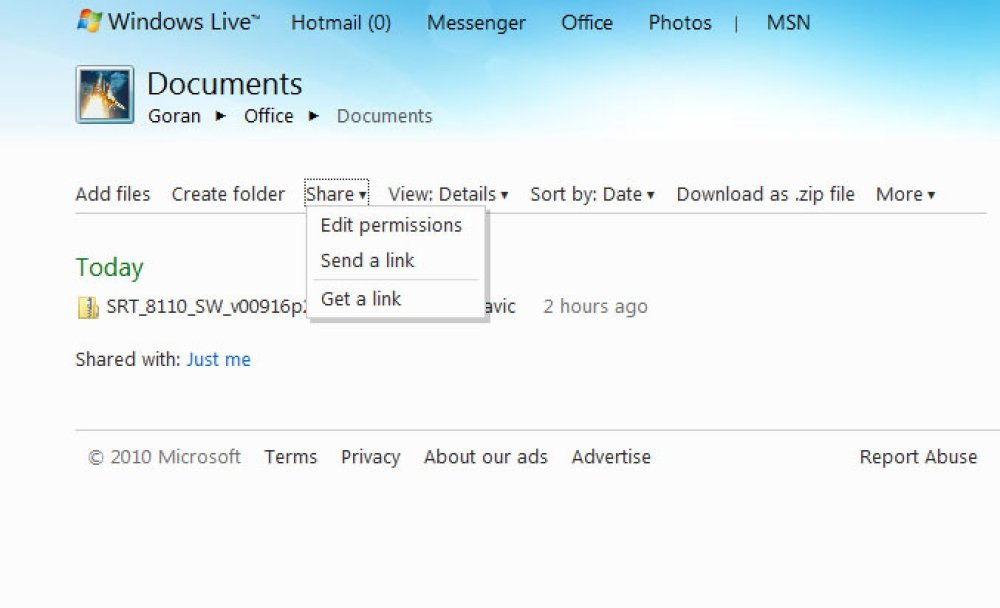Open Hotmail (0) inbox
Screen dimensions: 1000x608
[x=341, y=23]
